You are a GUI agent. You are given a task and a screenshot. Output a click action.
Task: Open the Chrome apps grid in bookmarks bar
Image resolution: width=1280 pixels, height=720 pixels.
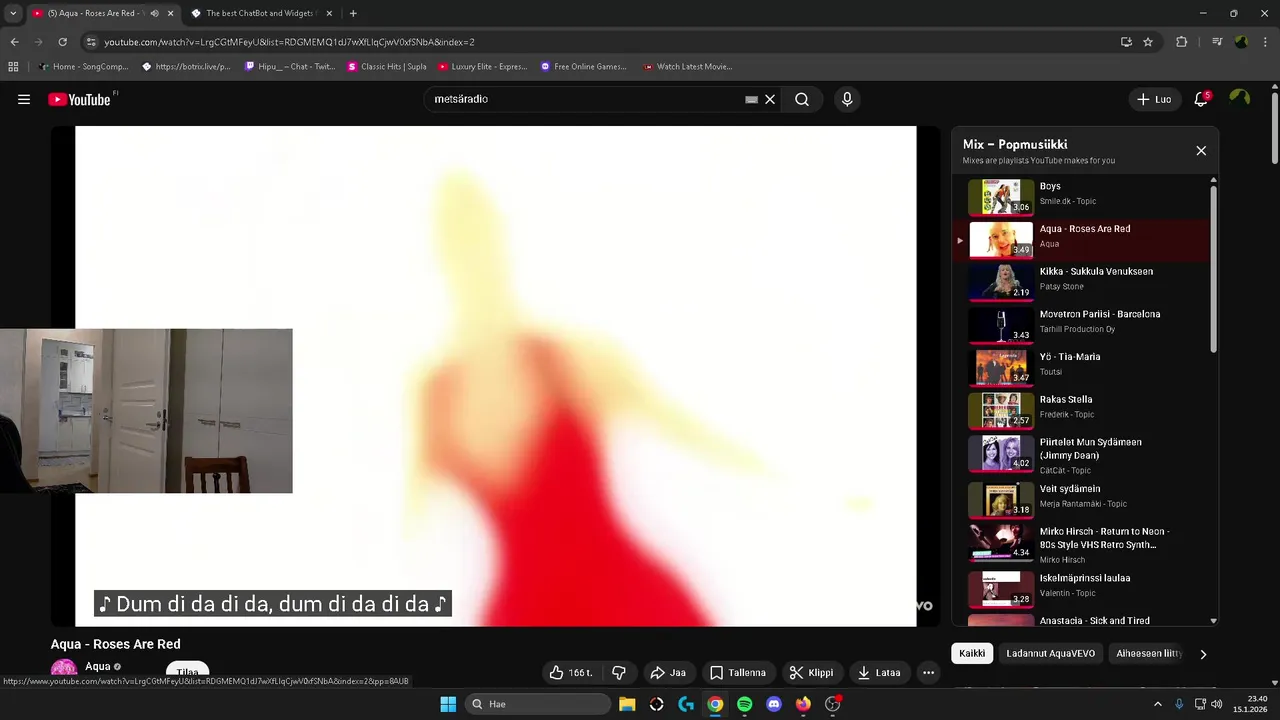tap(13, 67)
